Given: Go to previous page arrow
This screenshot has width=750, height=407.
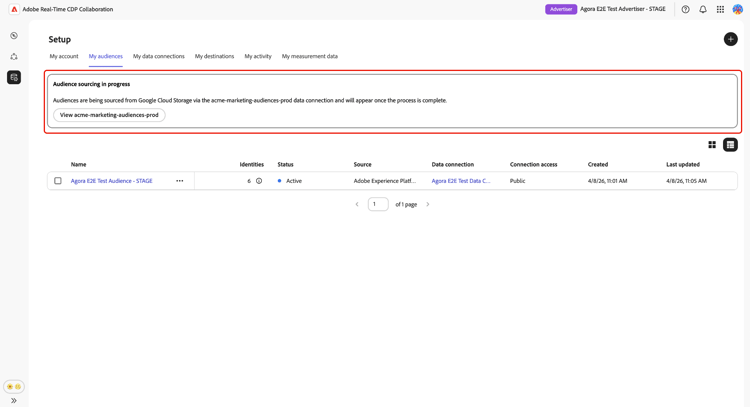Looking at the screenshot, I should coord(357,204).
